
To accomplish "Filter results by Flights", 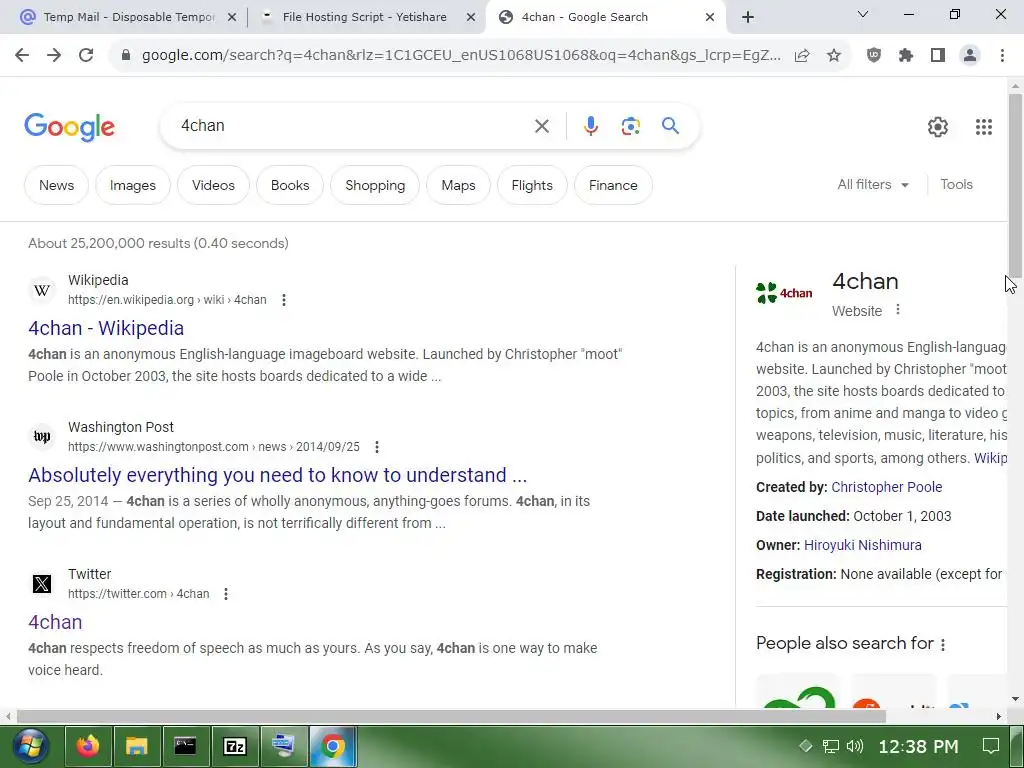I will pyautogui.click(x=532, y=185).
